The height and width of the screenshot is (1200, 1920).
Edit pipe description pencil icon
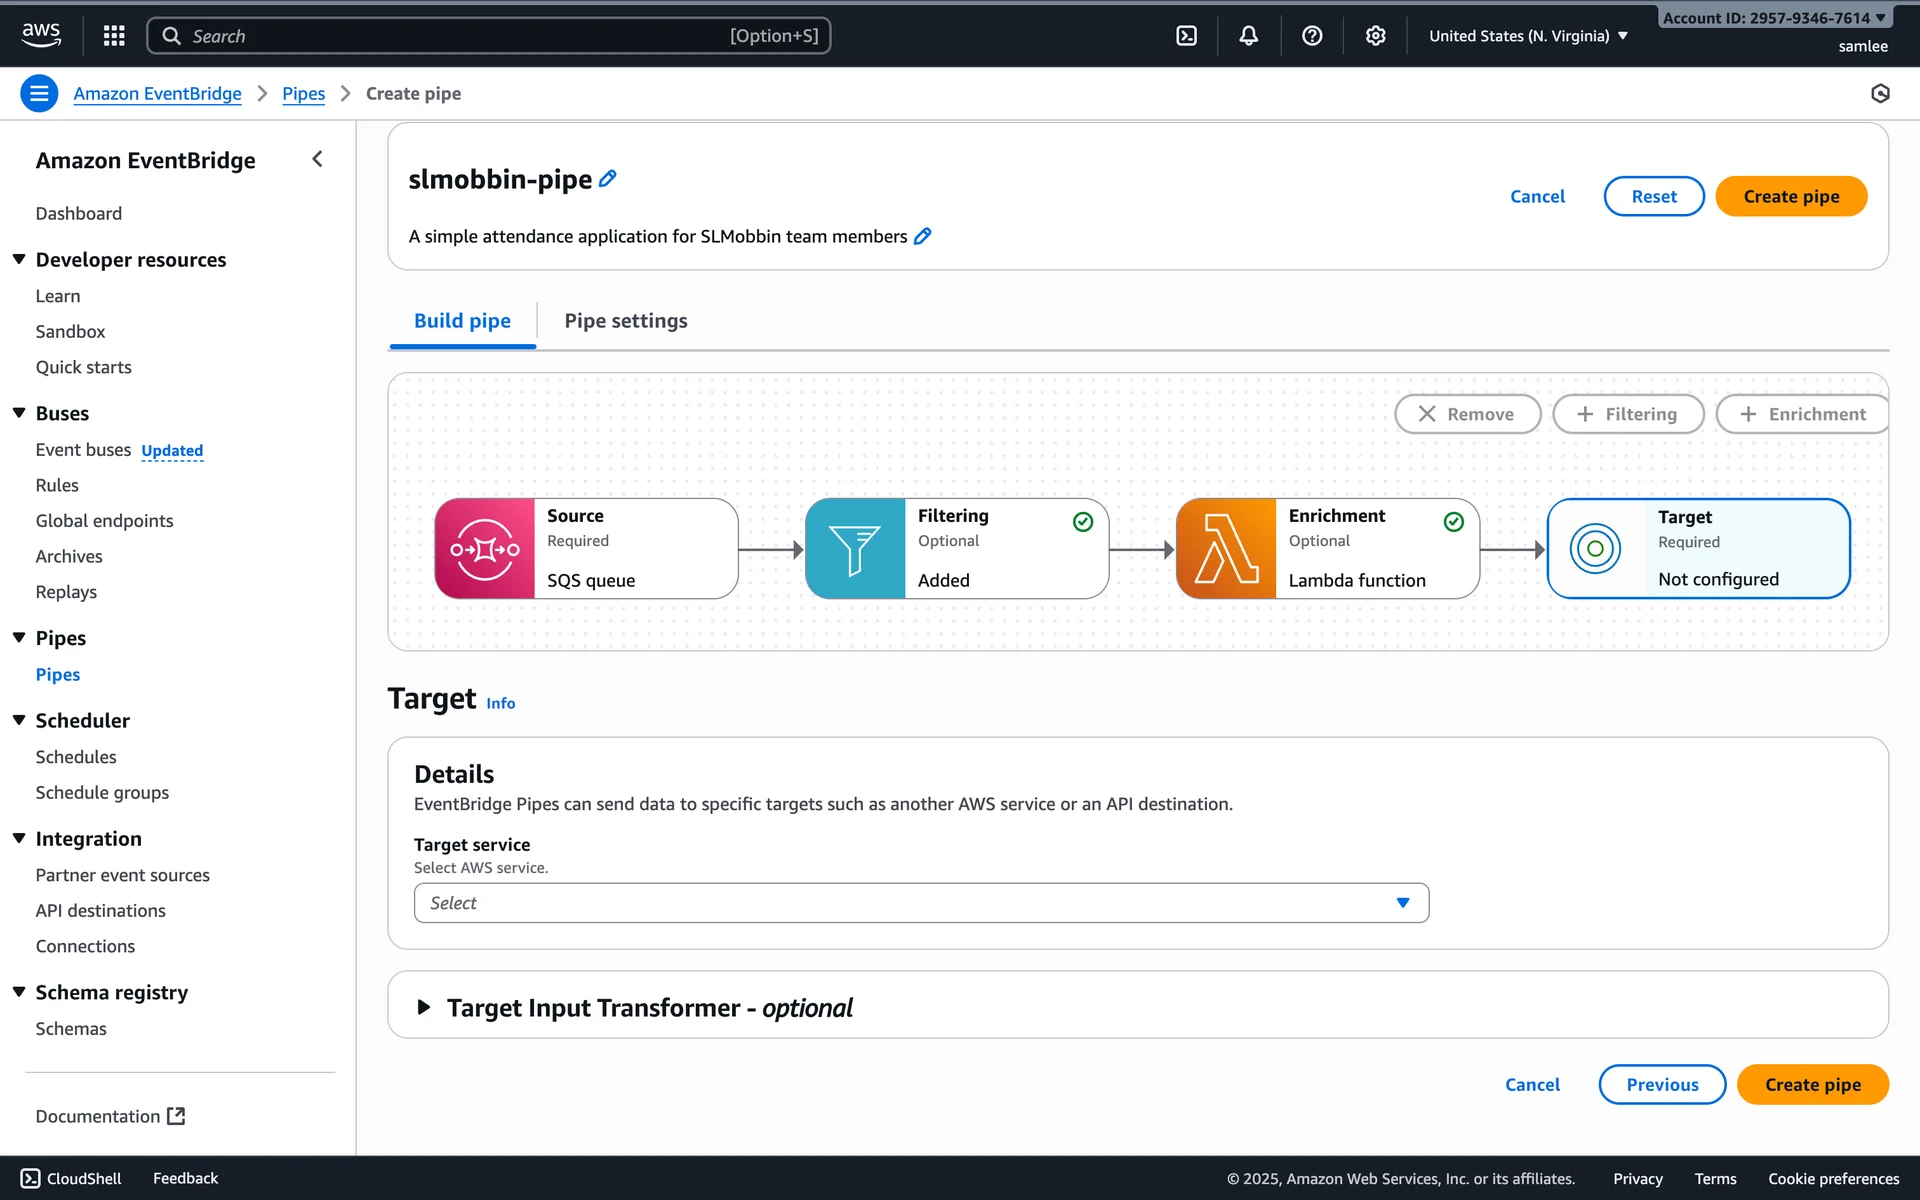click(x=922, y=237)
